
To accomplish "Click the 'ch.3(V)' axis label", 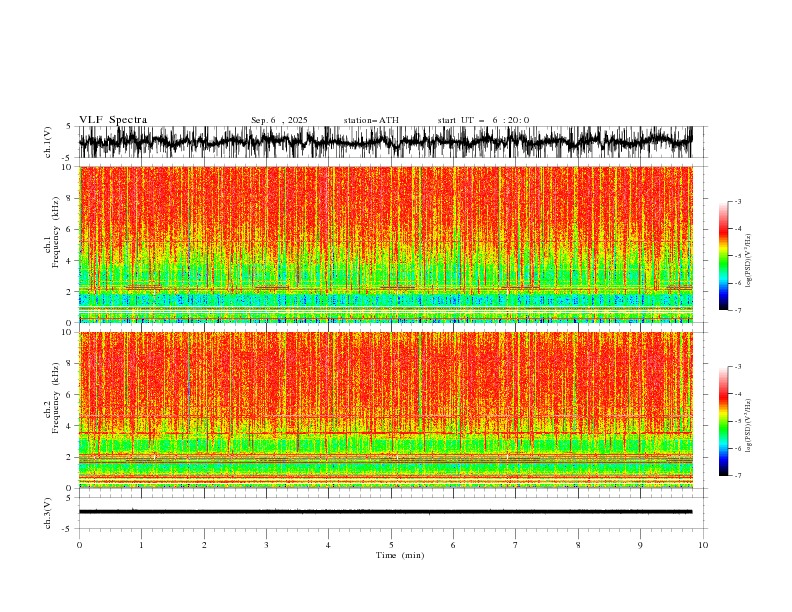I will pos(48,513).
